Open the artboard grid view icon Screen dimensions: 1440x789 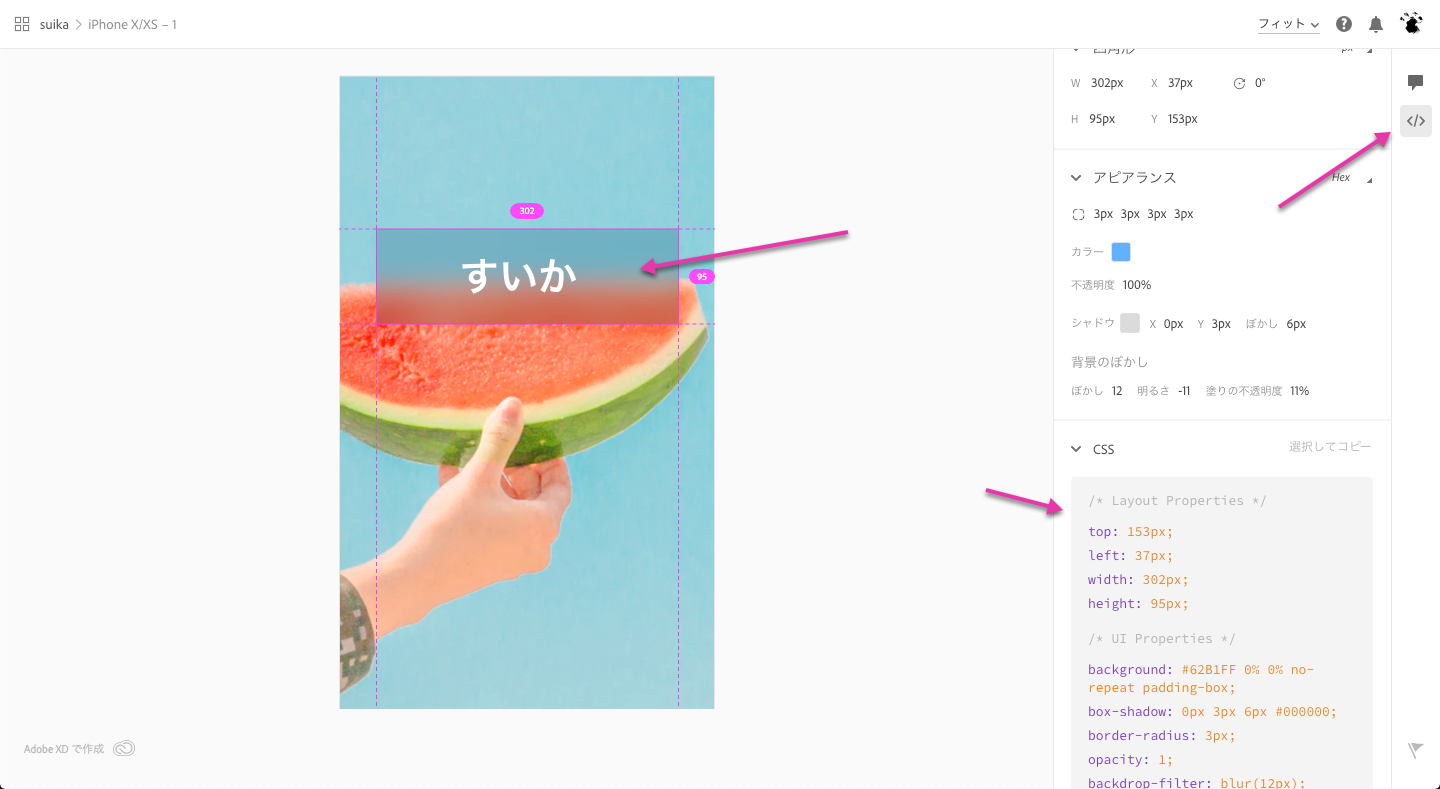coord(22,24)
